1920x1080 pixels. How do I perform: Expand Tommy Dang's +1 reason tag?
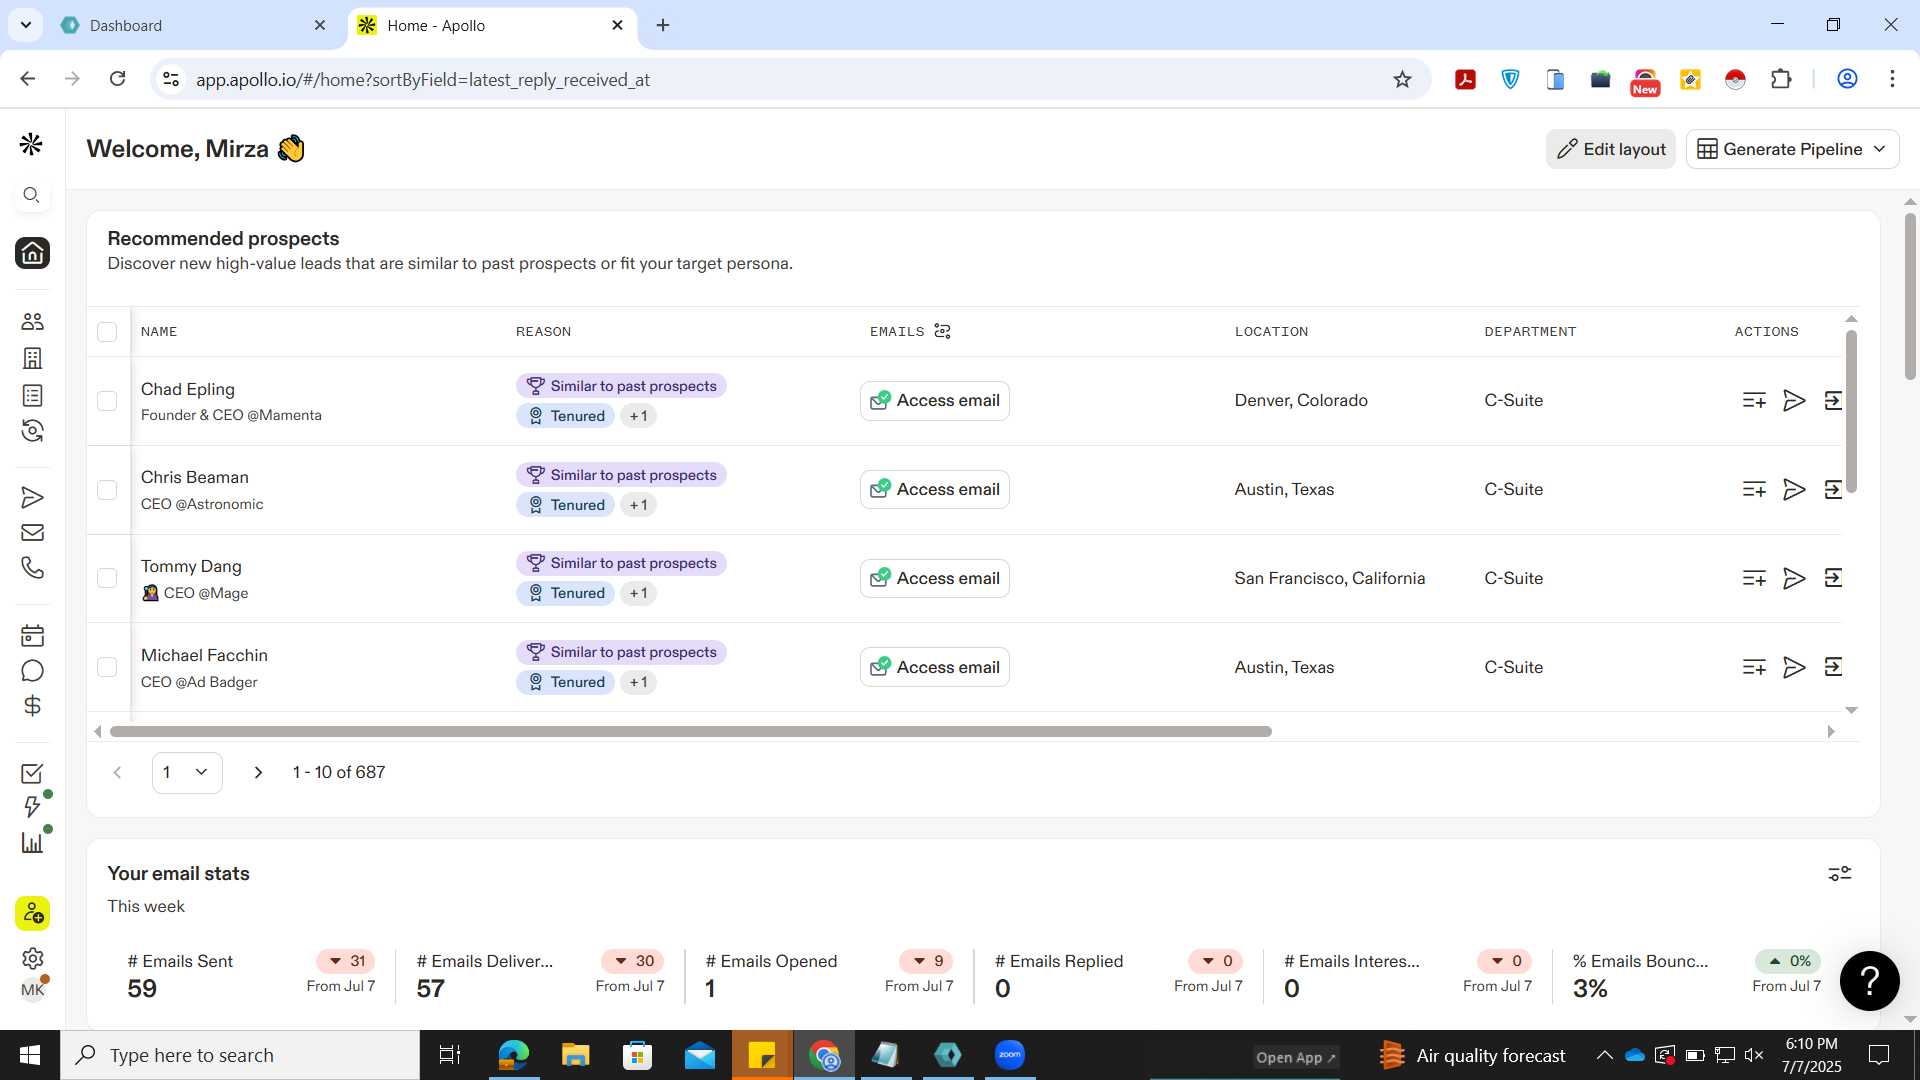(x=638, y=593)
